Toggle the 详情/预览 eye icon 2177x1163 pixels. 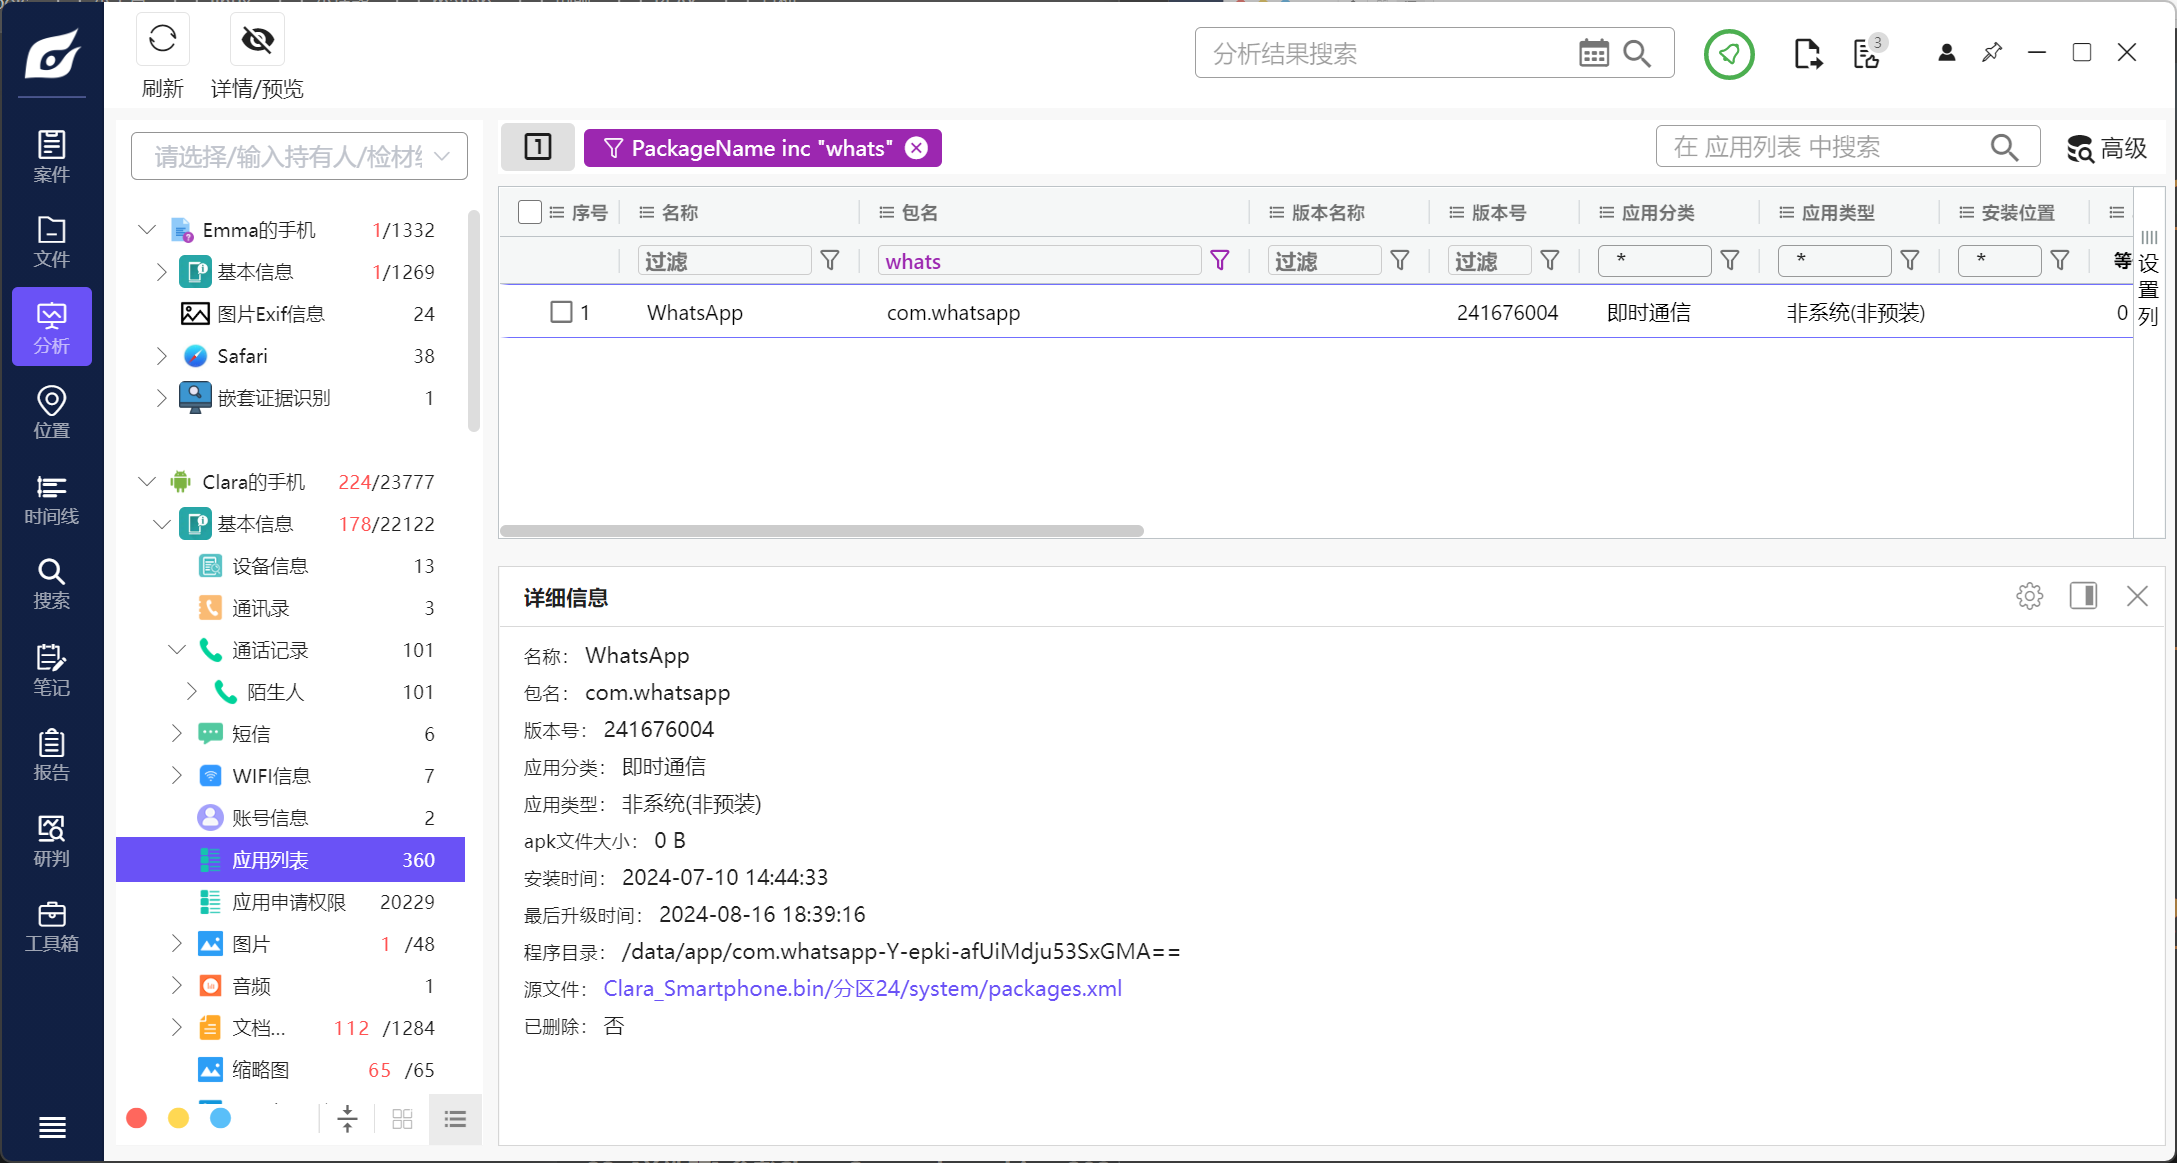257,40
